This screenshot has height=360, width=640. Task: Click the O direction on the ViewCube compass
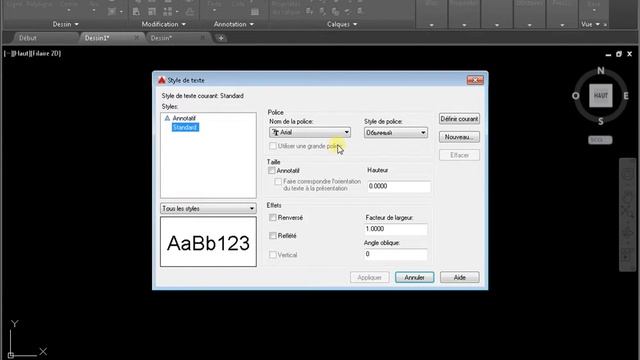(576, 96)
